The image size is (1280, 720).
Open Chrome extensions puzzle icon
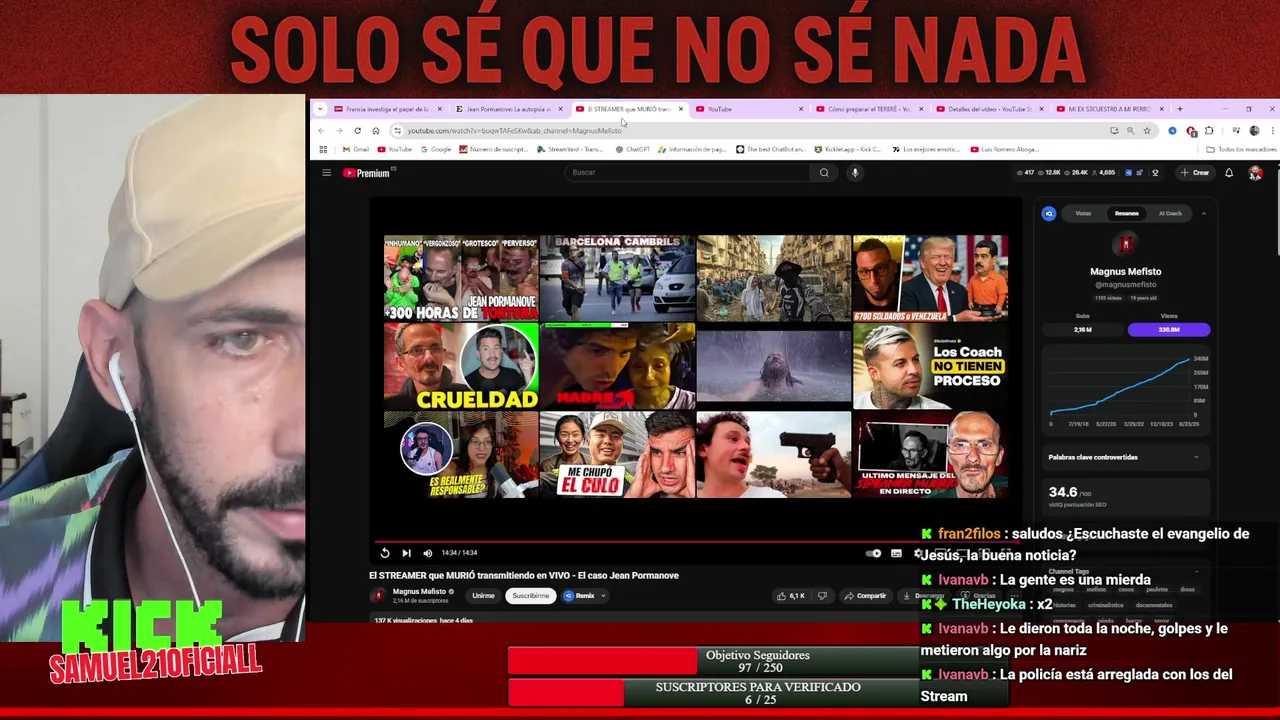pyautogui.click(x=1209, y=131)
